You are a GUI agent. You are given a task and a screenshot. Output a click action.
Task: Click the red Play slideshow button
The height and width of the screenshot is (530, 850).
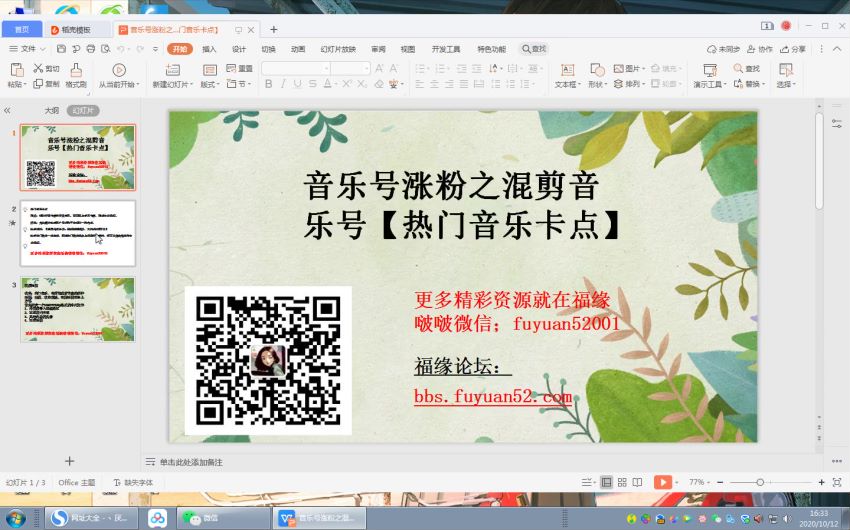pos(663,482)
